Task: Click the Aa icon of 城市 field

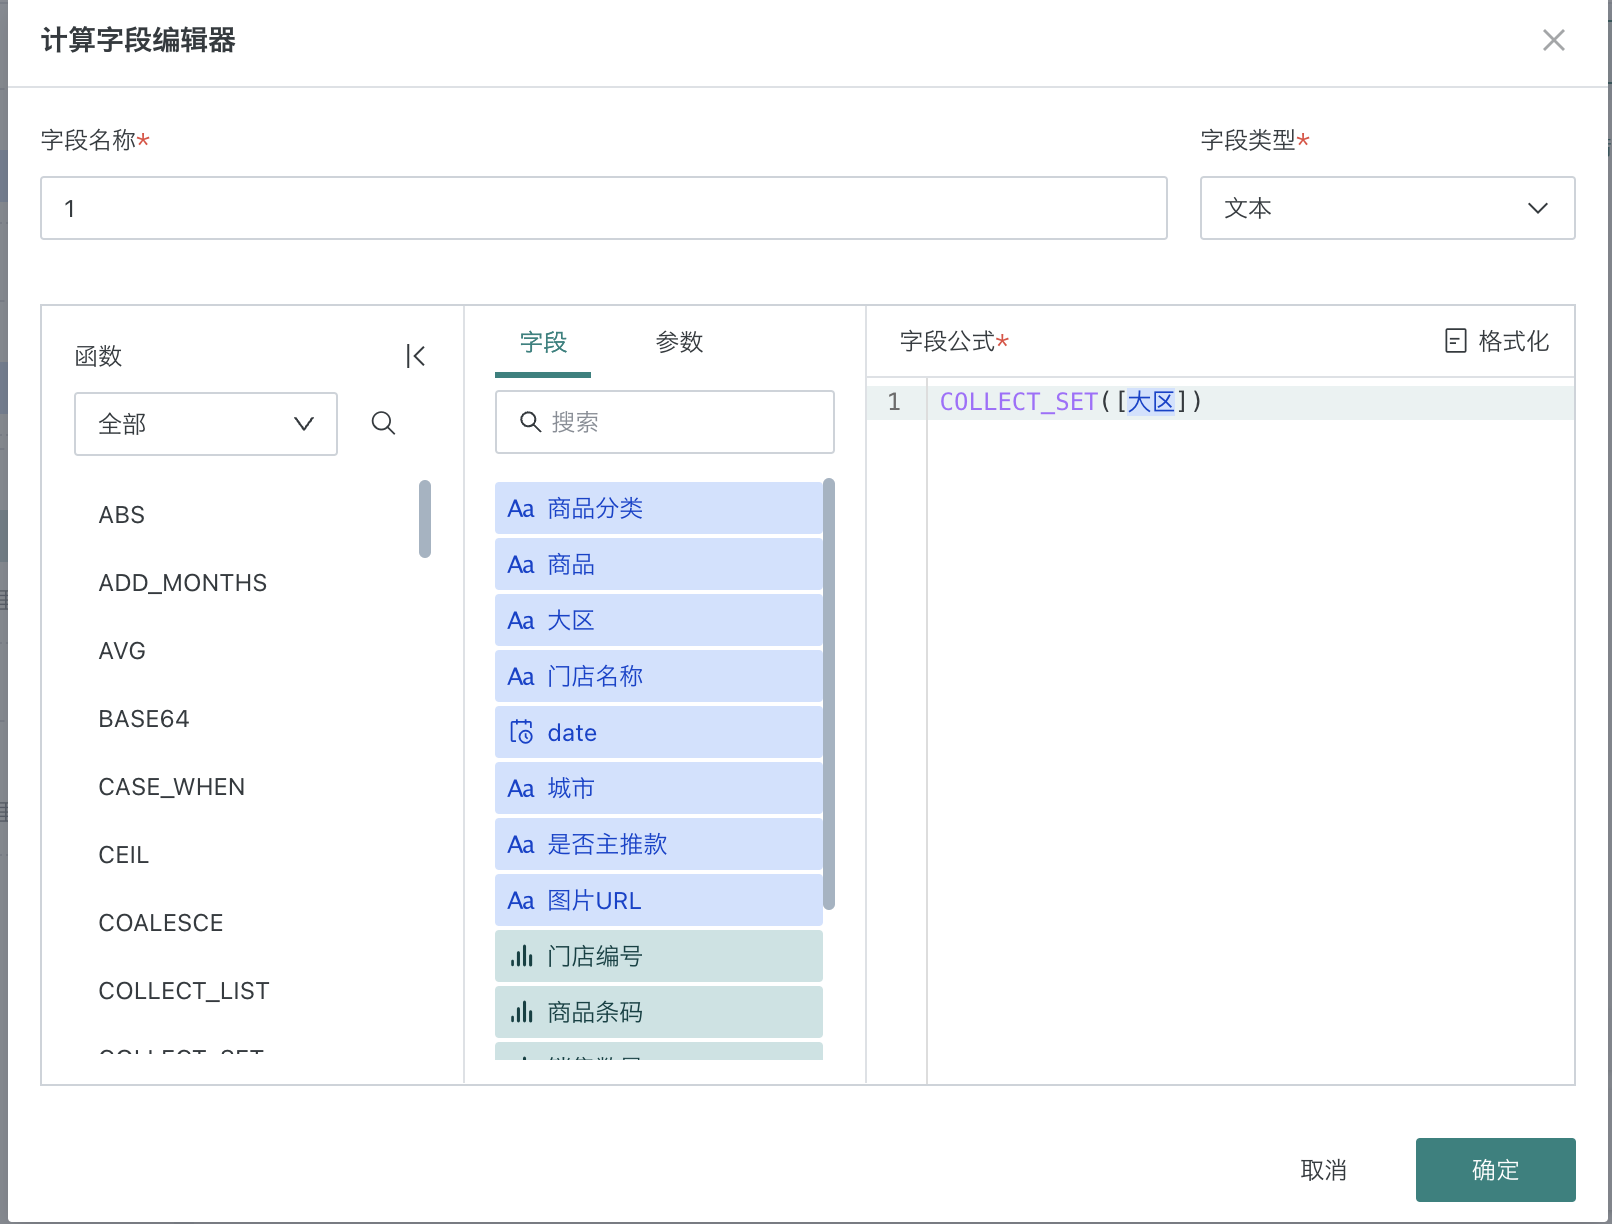Action: click(x=521, y=789)
